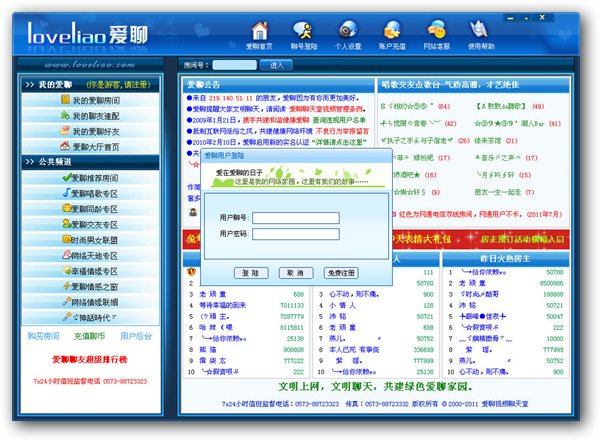Select 等待幸福的到来 row 7011133
Screen dimensions: 600x441
pyautogui.click(x=246, y=305)
